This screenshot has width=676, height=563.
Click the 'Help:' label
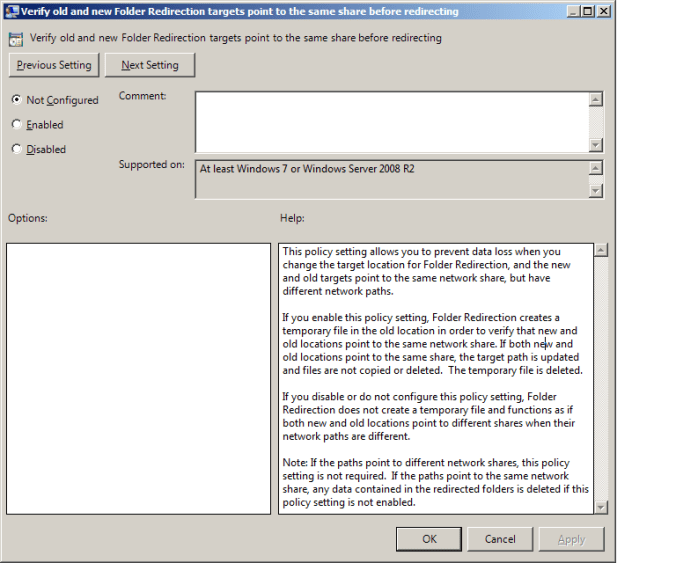tap(292, 218)
